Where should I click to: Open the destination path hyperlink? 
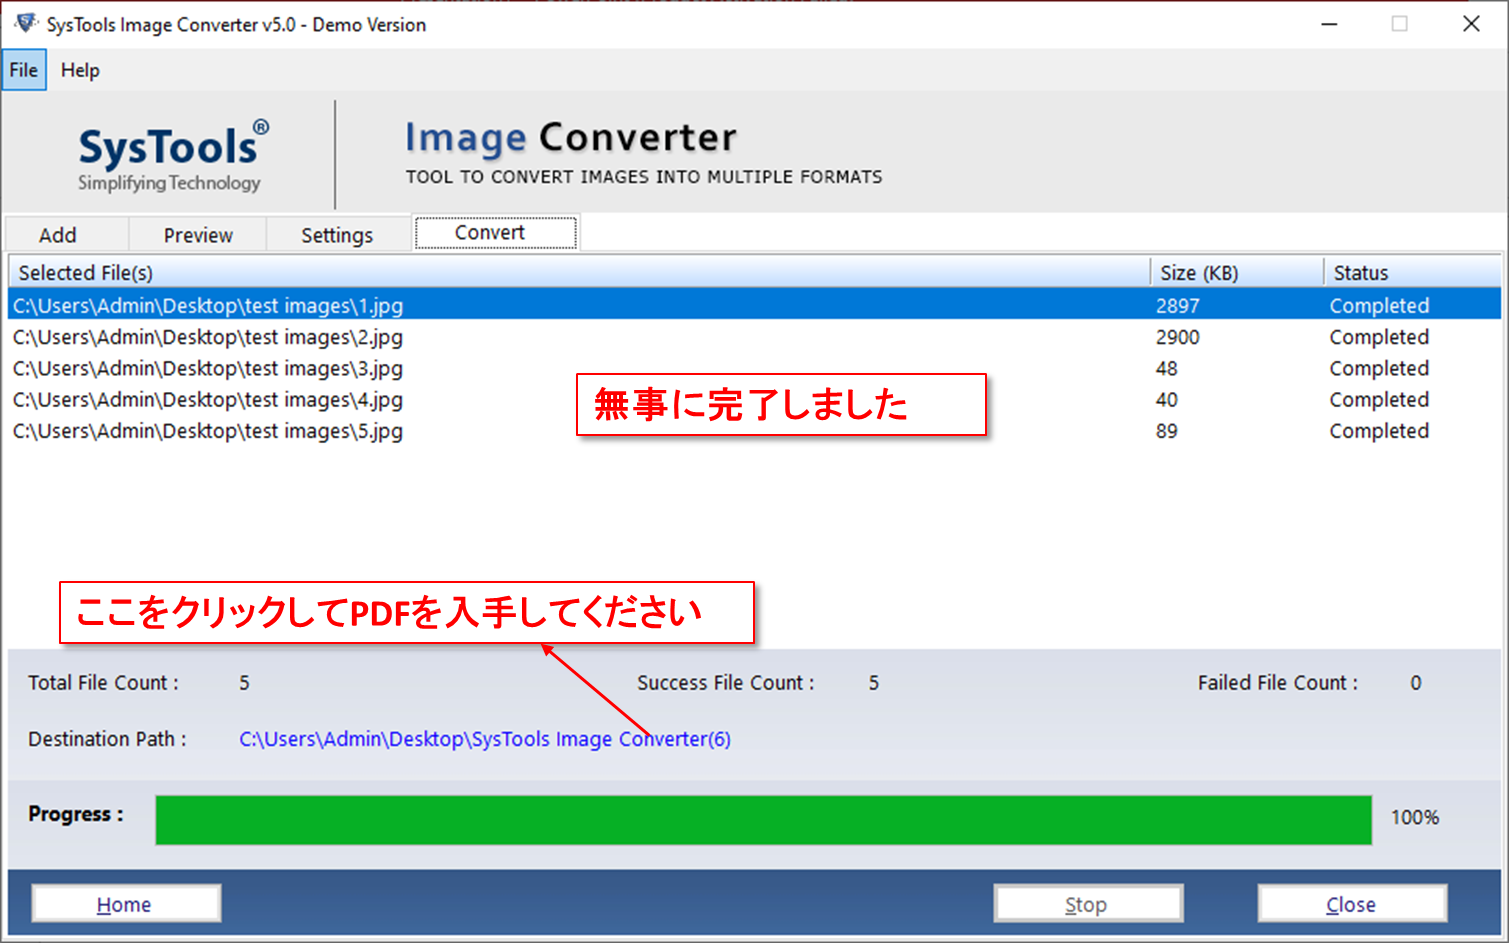(x=484, y=739)
